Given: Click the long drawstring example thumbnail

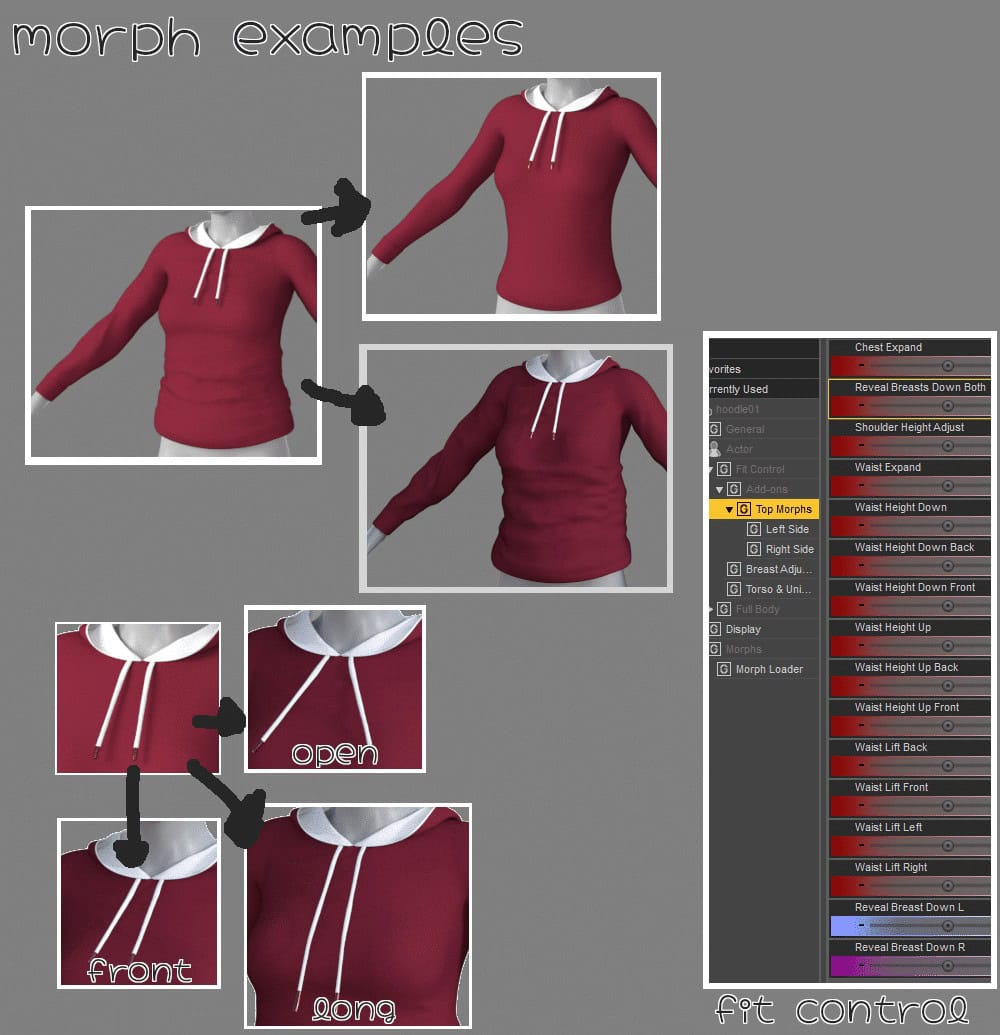Looking at the screenshot, I should [x=358, y=916].
